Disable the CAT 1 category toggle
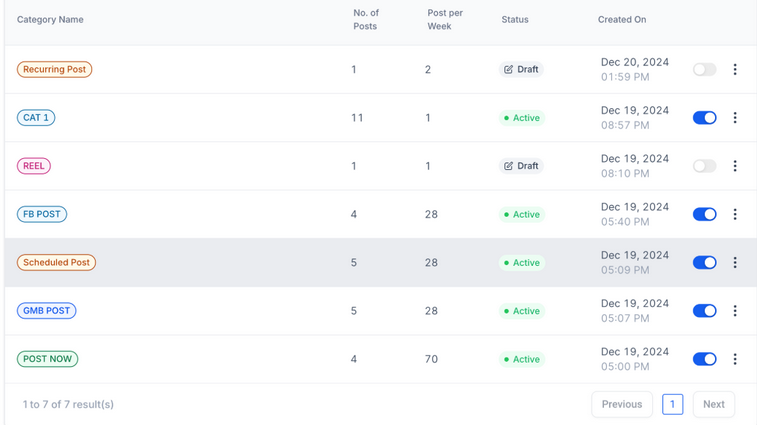This screenshot has width=757, height=425. (x=704, y=118)
